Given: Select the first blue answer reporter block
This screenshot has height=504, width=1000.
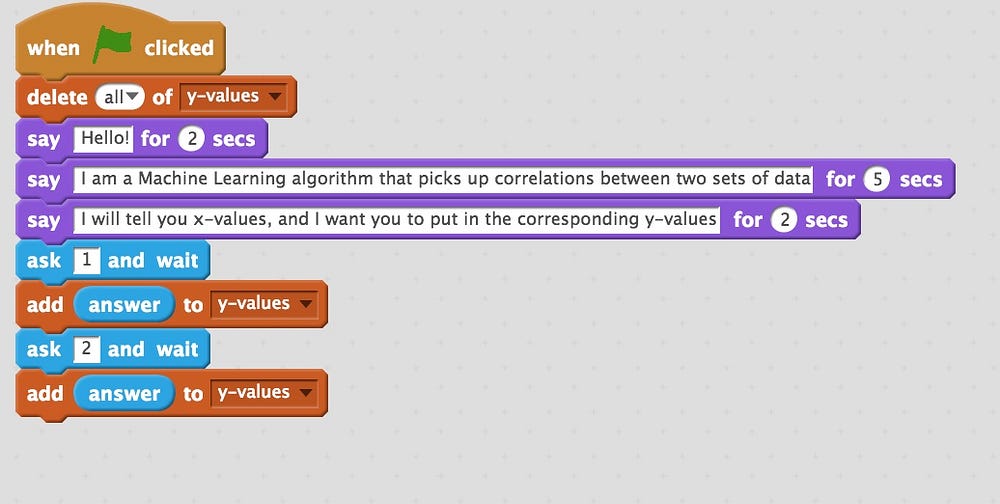Looking at the screenshot, I should (x=123, y=305).
